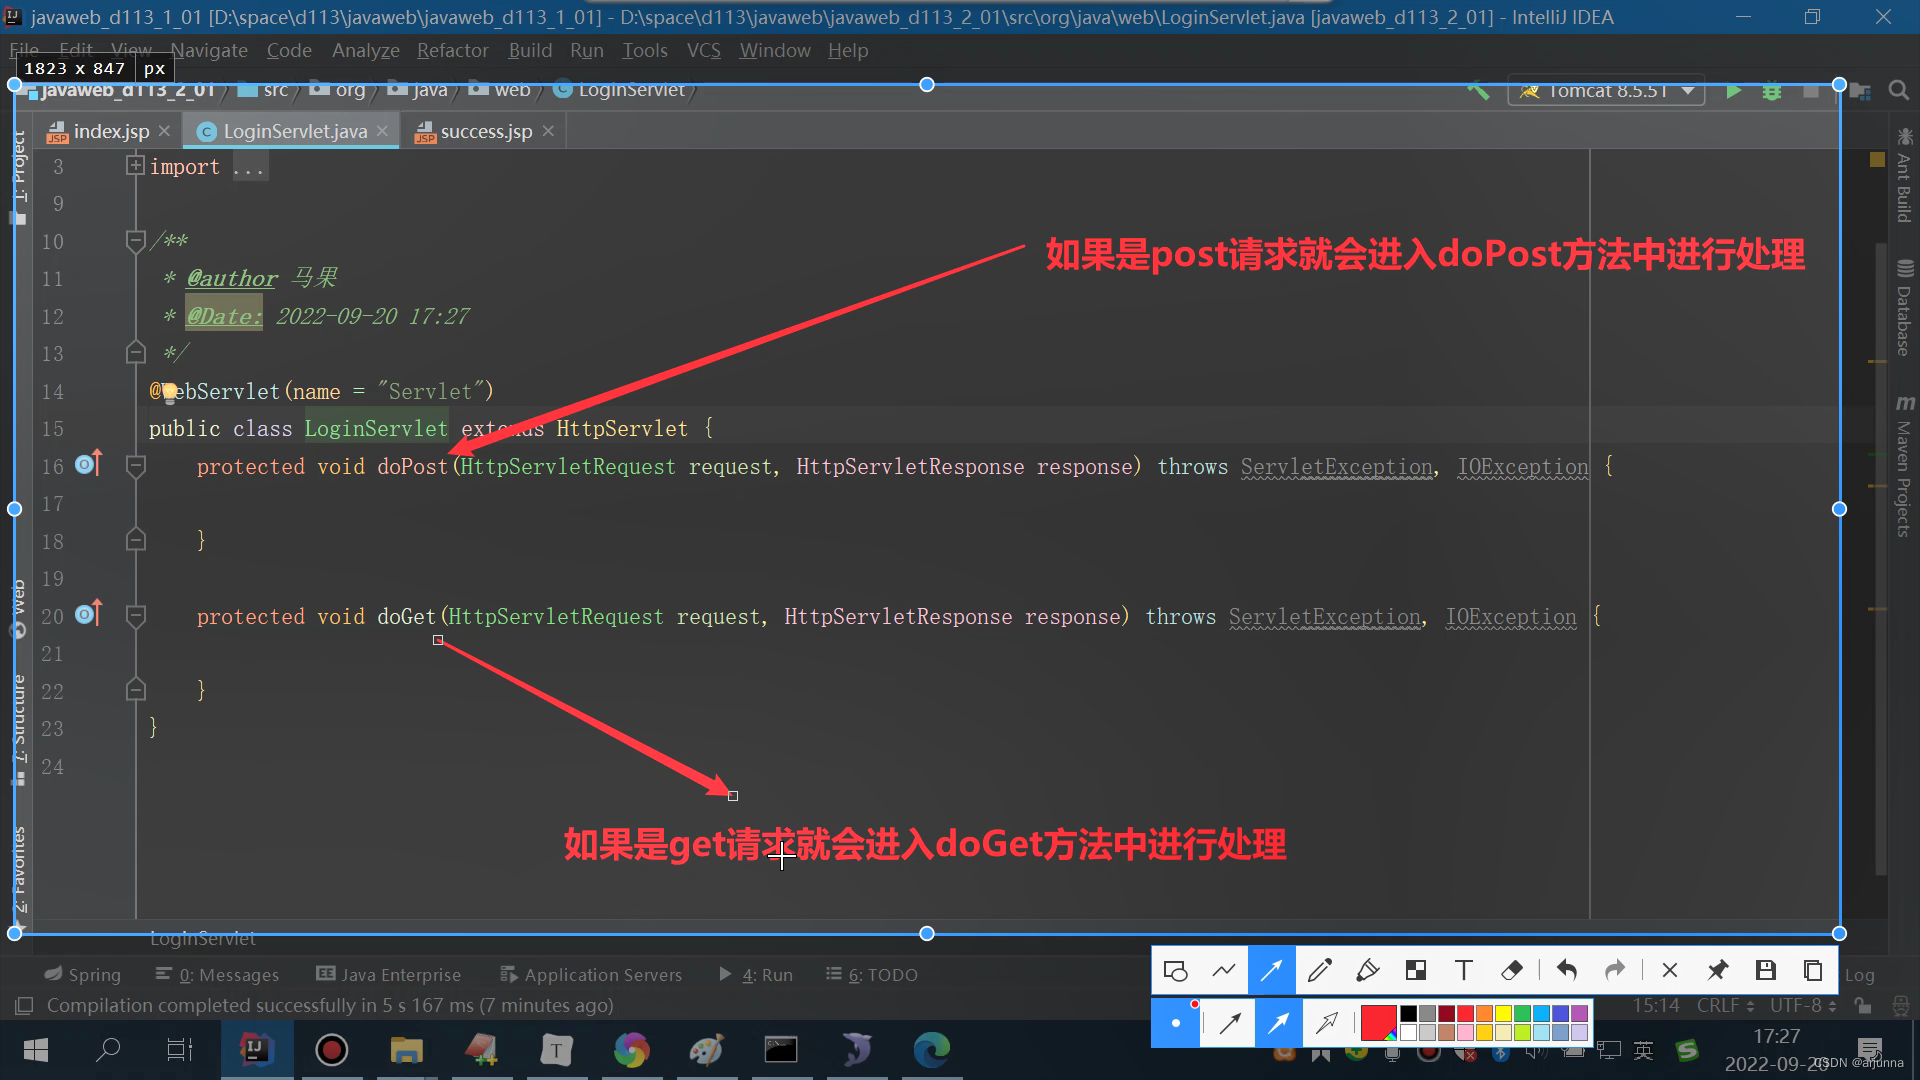Pick the yellow color swatch
This screenshot has height=1080, width=1920.
click(x=1503, y=1013)
